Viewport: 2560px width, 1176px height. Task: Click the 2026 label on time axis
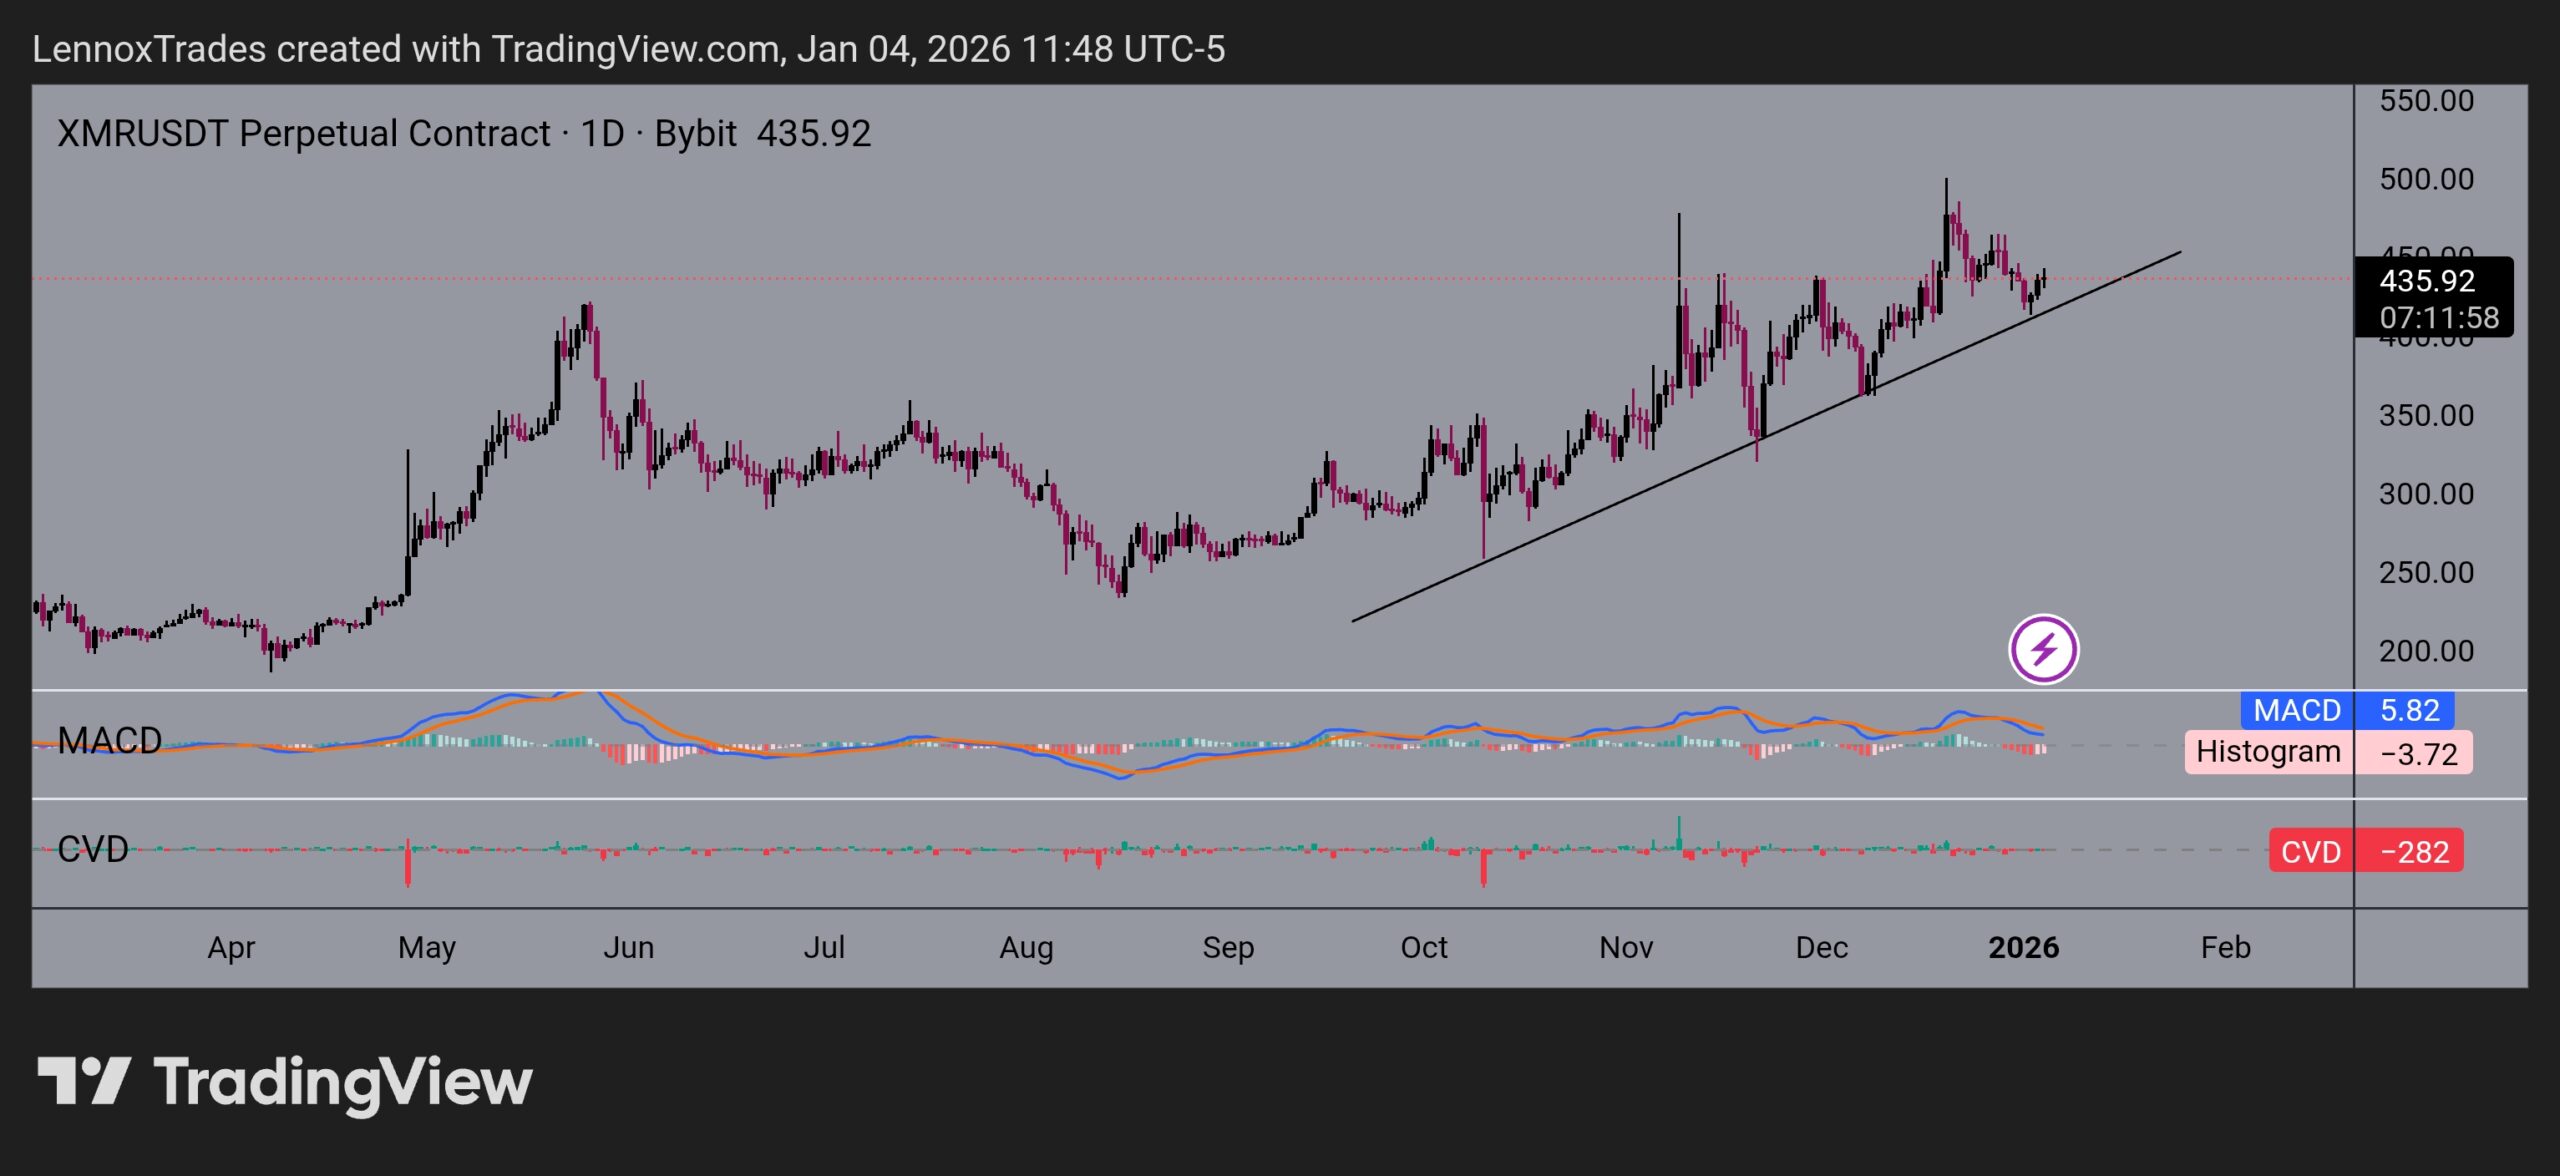point(2023,948)
